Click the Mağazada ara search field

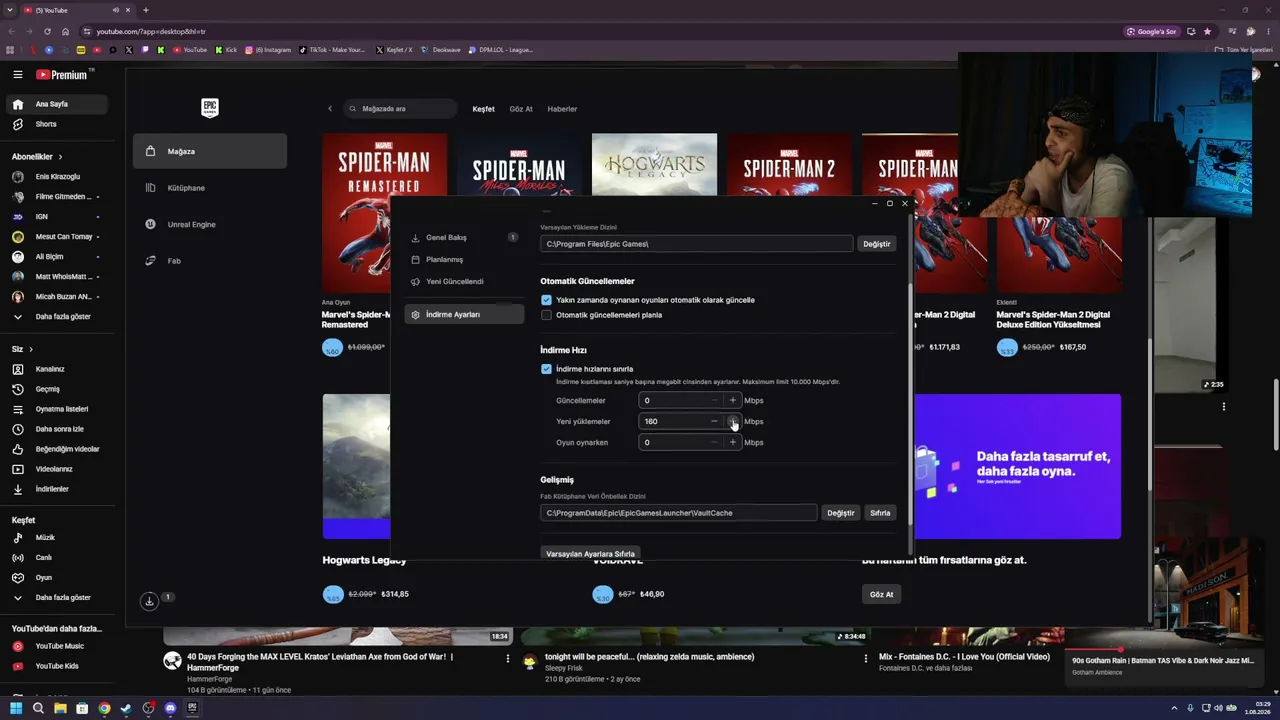(401, 109)
